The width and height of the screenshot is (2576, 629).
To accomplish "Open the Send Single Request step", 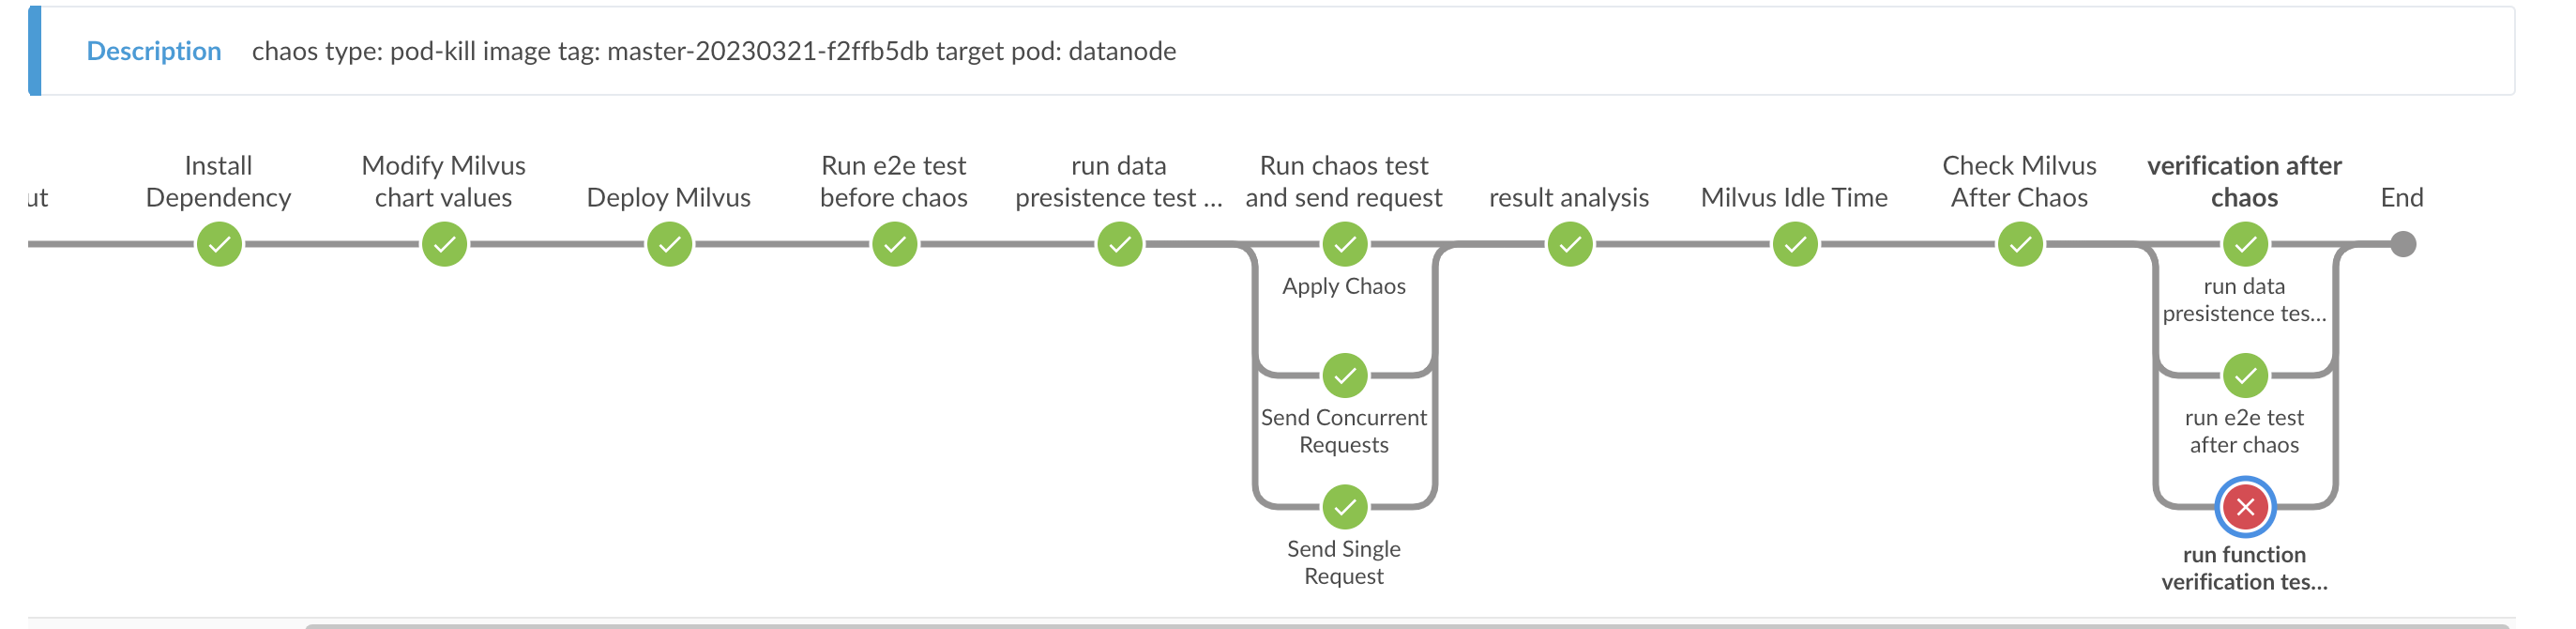I will pos(1345,507).
